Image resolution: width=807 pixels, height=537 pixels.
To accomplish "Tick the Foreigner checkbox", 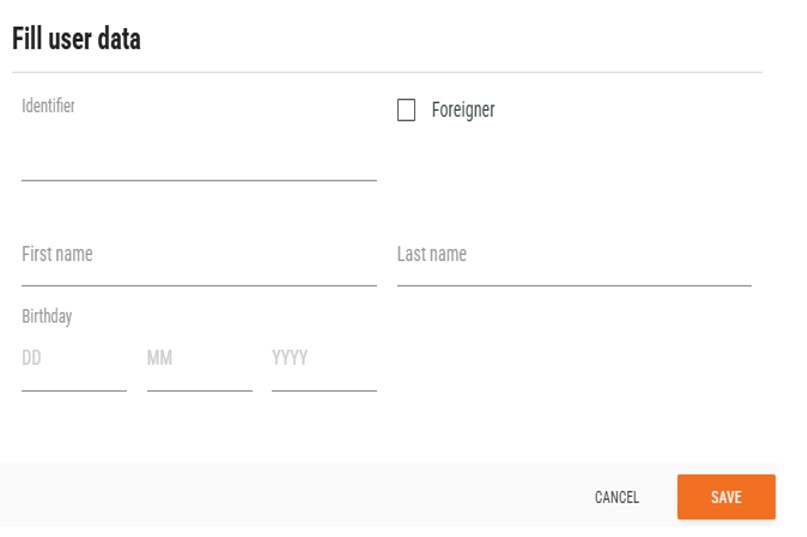I will coord(406,110).
